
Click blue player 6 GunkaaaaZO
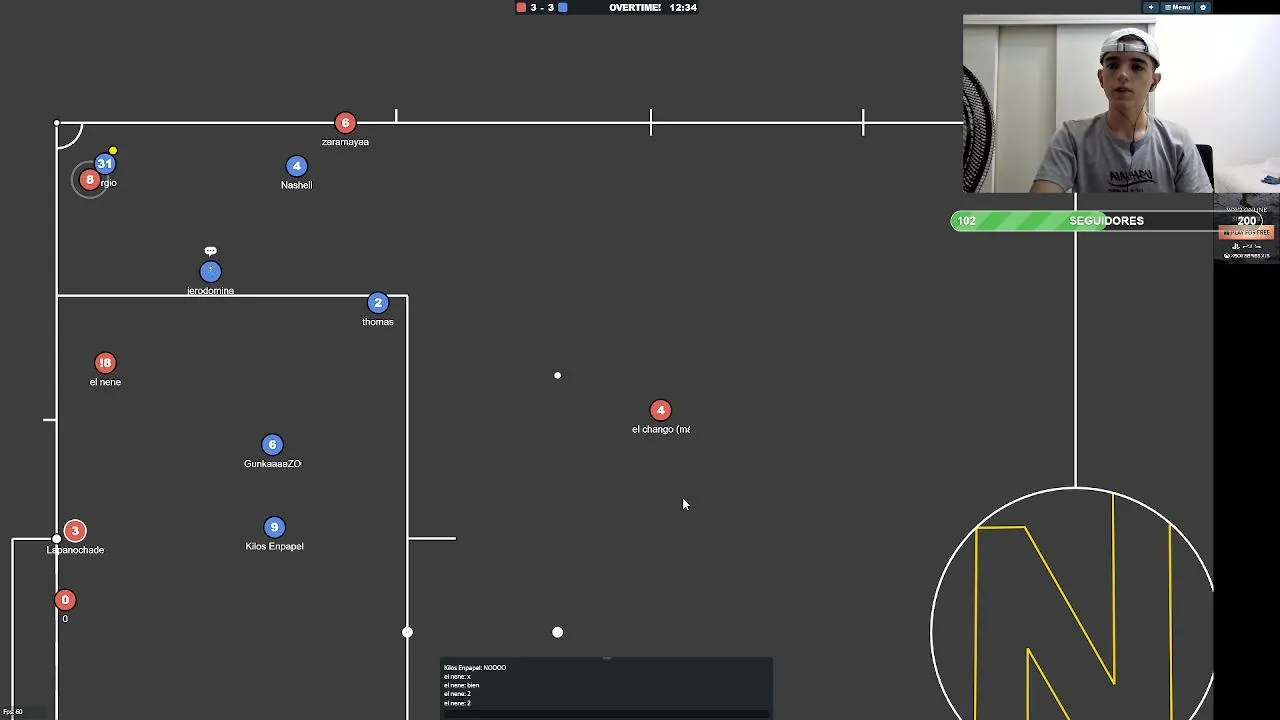pyautogui.click(x=272, y=445)
